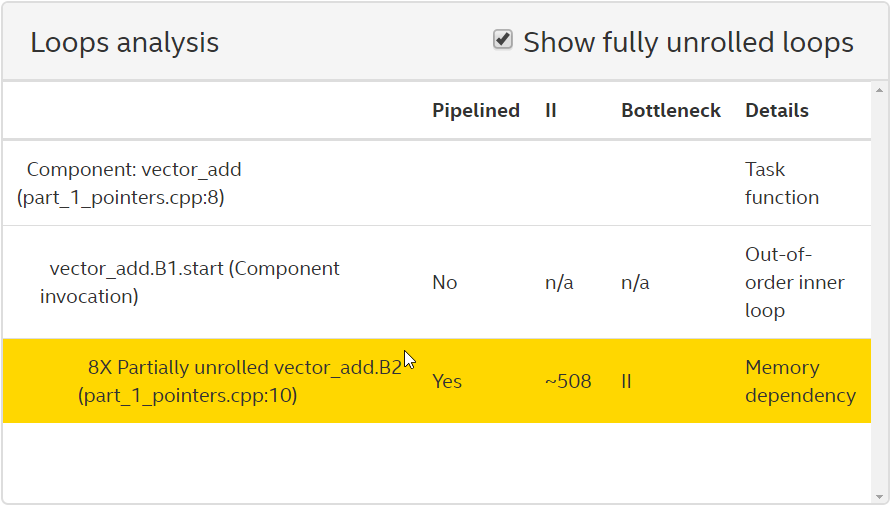Image resolution: width=891 pixels, height=506 pixels.
Task: Click the Yes pipelined value in B2 row
Action: (447, 382)
